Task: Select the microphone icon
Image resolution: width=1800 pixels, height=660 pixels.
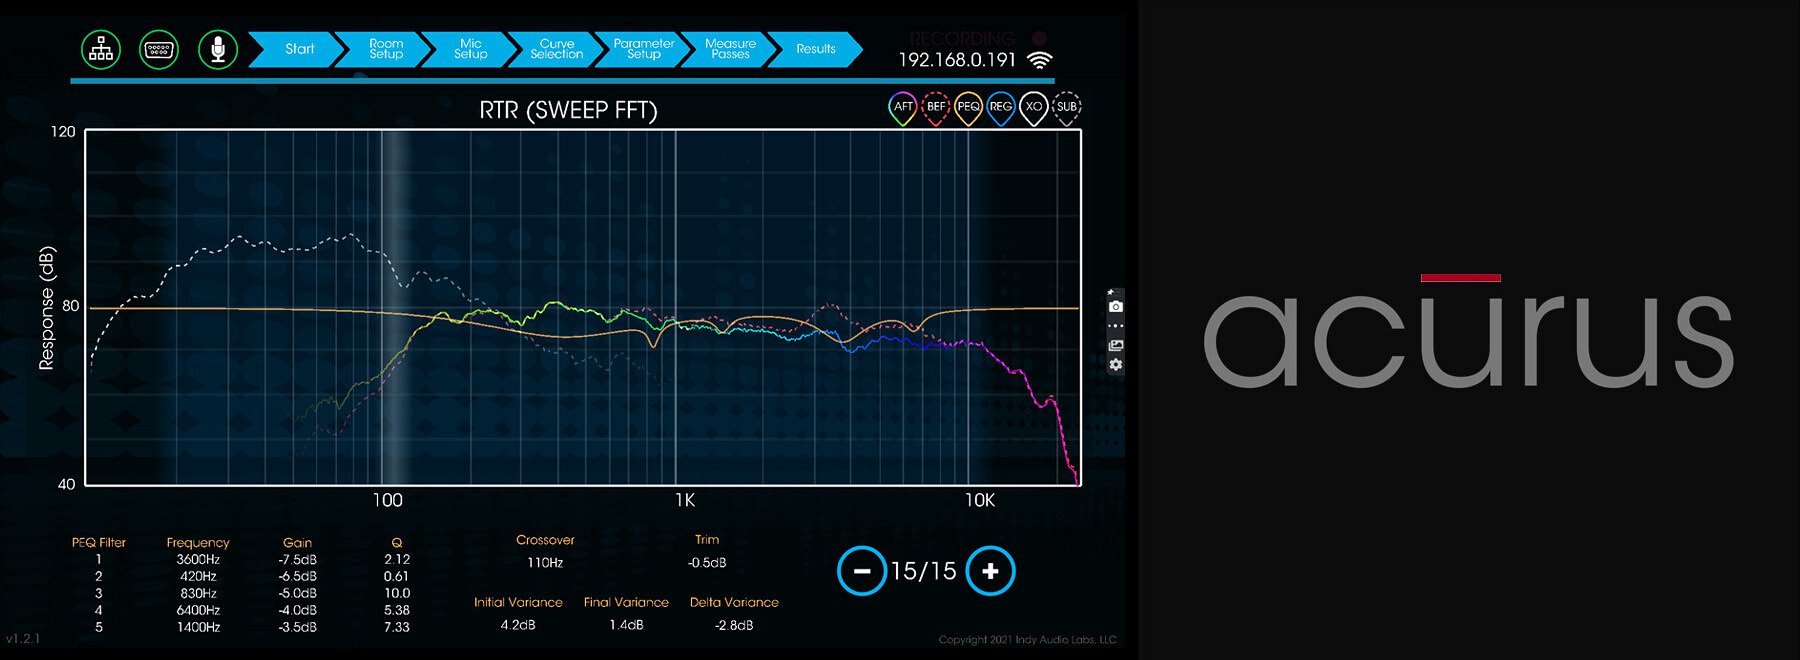Action: tap(218, 49)
